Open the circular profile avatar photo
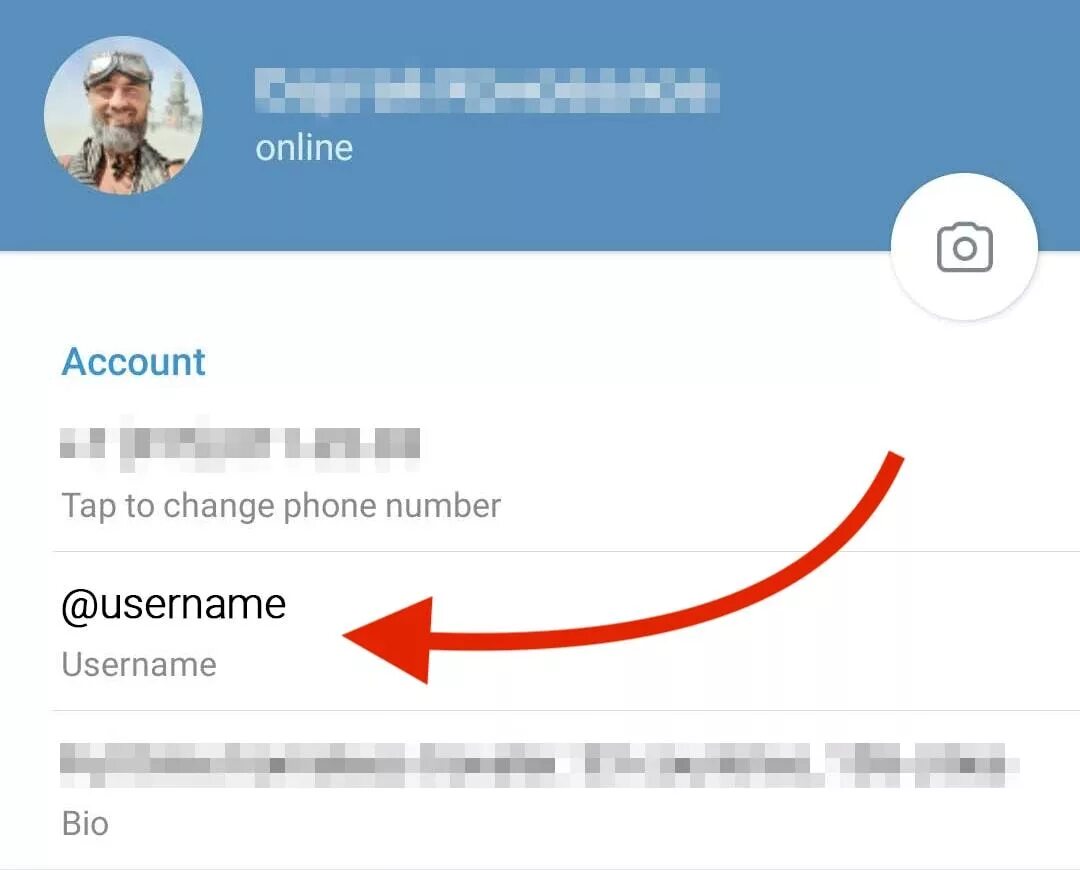Screen dimensions: 1080x870 123,115
